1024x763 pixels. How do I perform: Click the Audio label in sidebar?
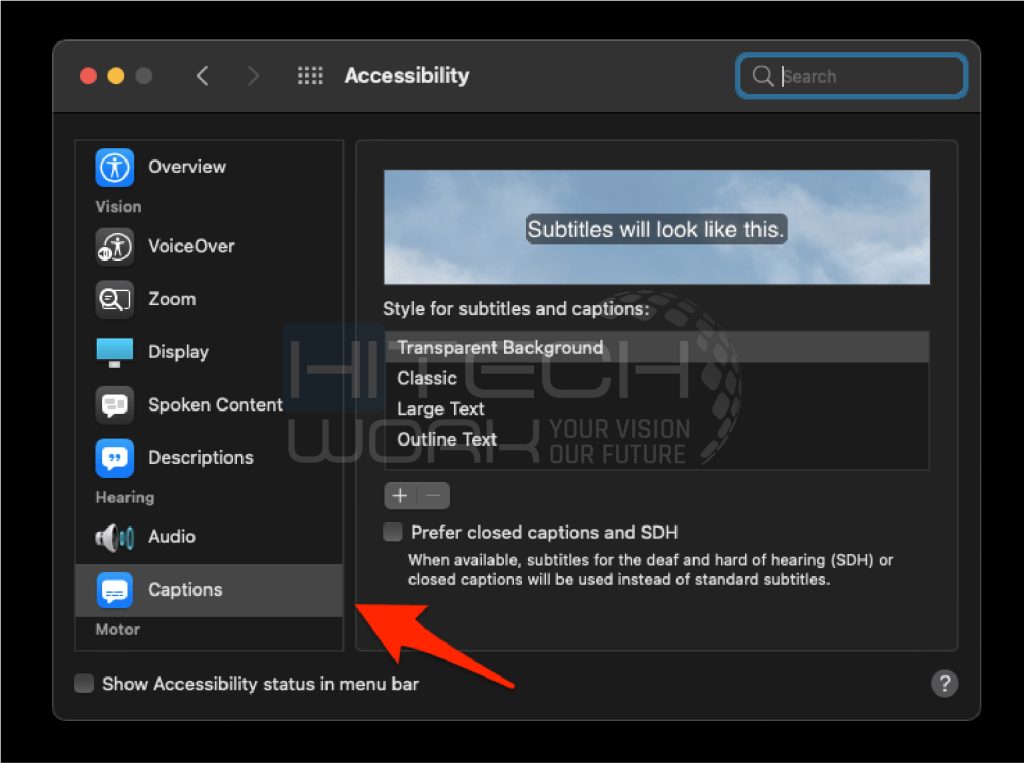[172, 537]
